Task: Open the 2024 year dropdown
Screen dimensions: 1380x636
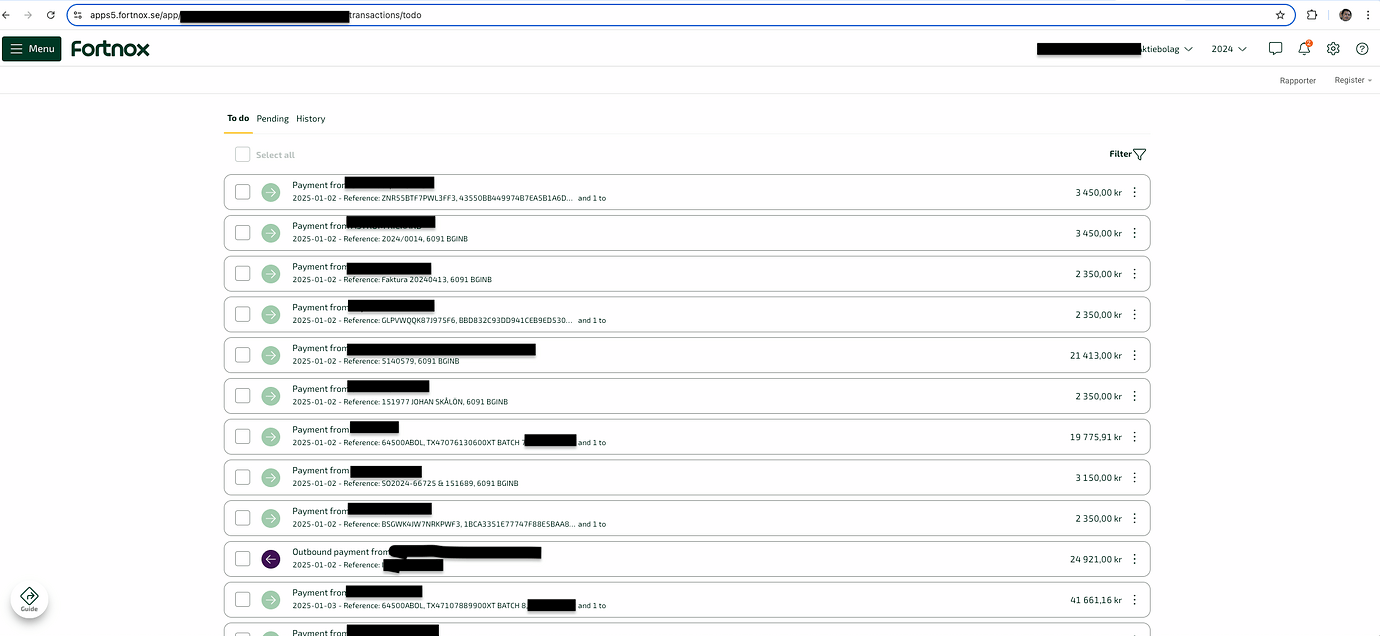Action: (x=1228, y=48)
